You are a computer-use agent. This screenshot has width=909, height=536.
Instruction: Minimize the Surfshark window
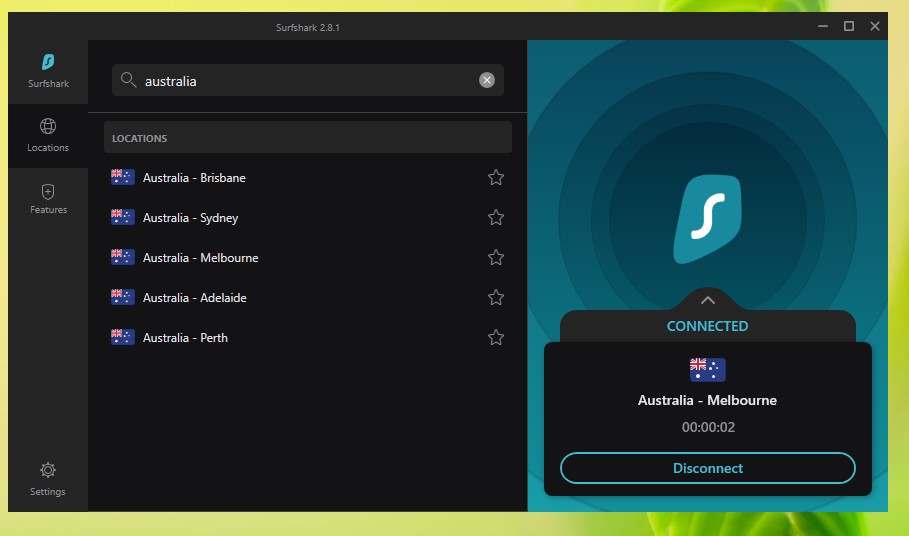pos(823,26)
